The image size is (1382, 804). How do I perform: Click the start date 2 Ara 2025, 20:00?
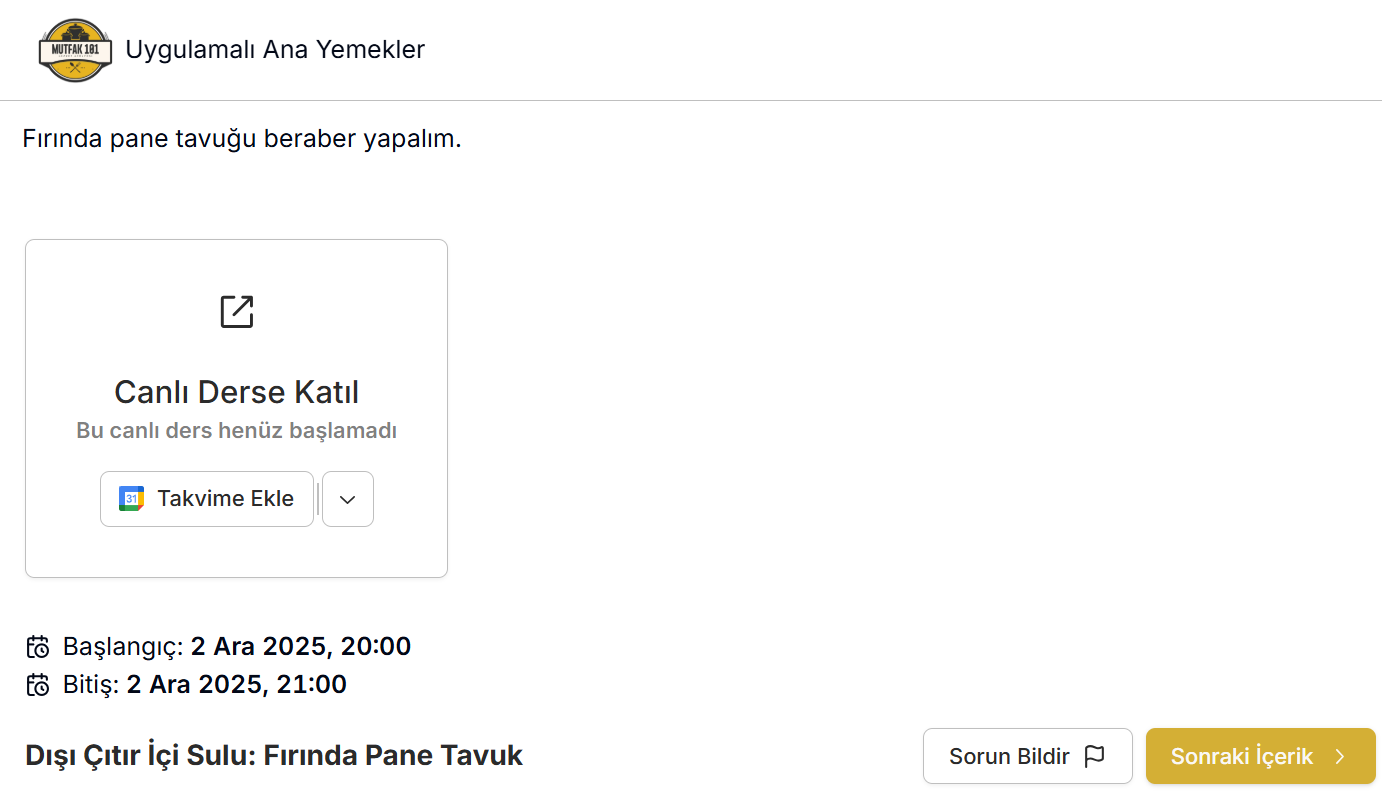(301, 647)
